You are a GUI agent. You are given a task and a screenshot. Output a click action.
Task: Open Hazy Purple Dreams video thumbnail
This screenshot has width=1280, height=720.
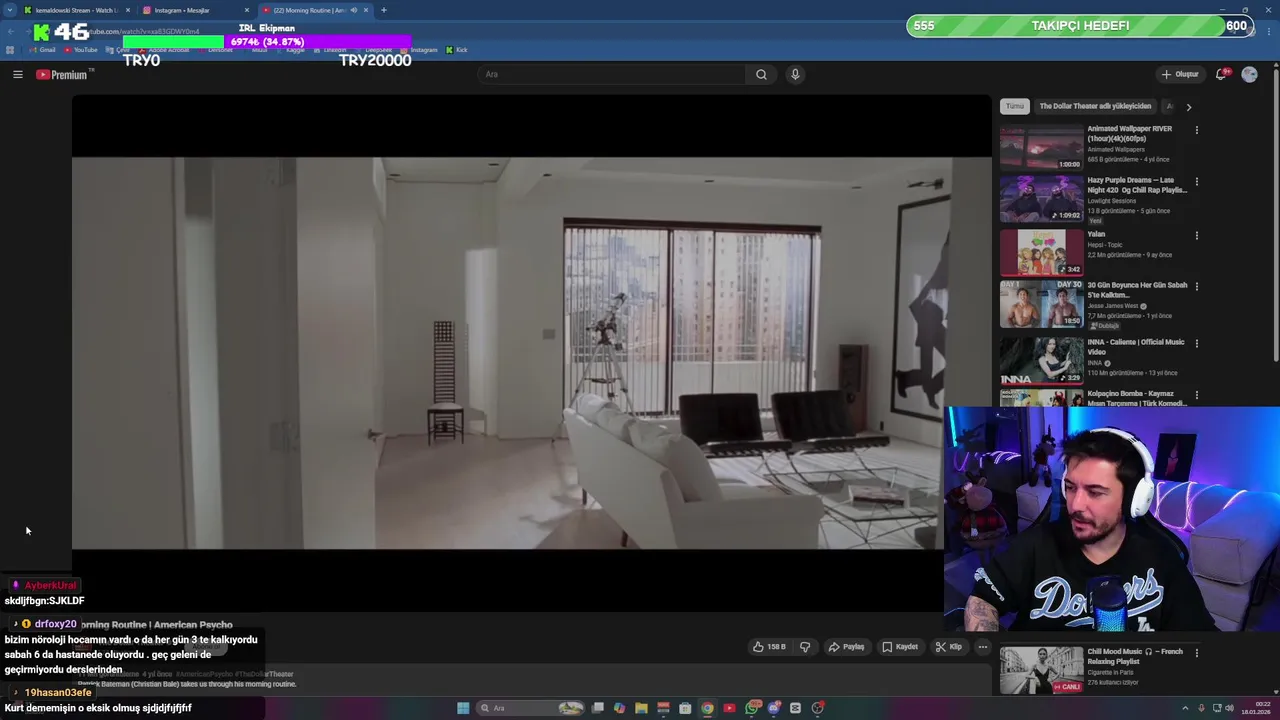[x=1041, y=199]
